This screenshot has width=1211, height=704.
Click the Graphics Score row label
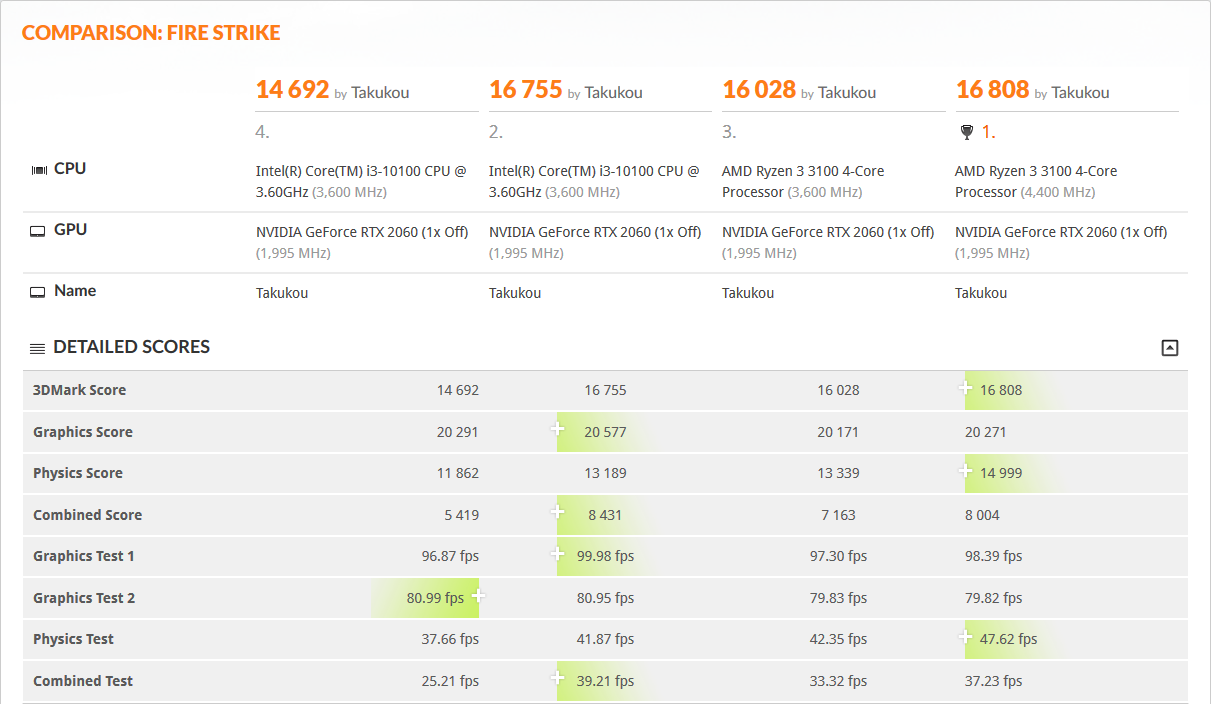click(x=83, y=432)
